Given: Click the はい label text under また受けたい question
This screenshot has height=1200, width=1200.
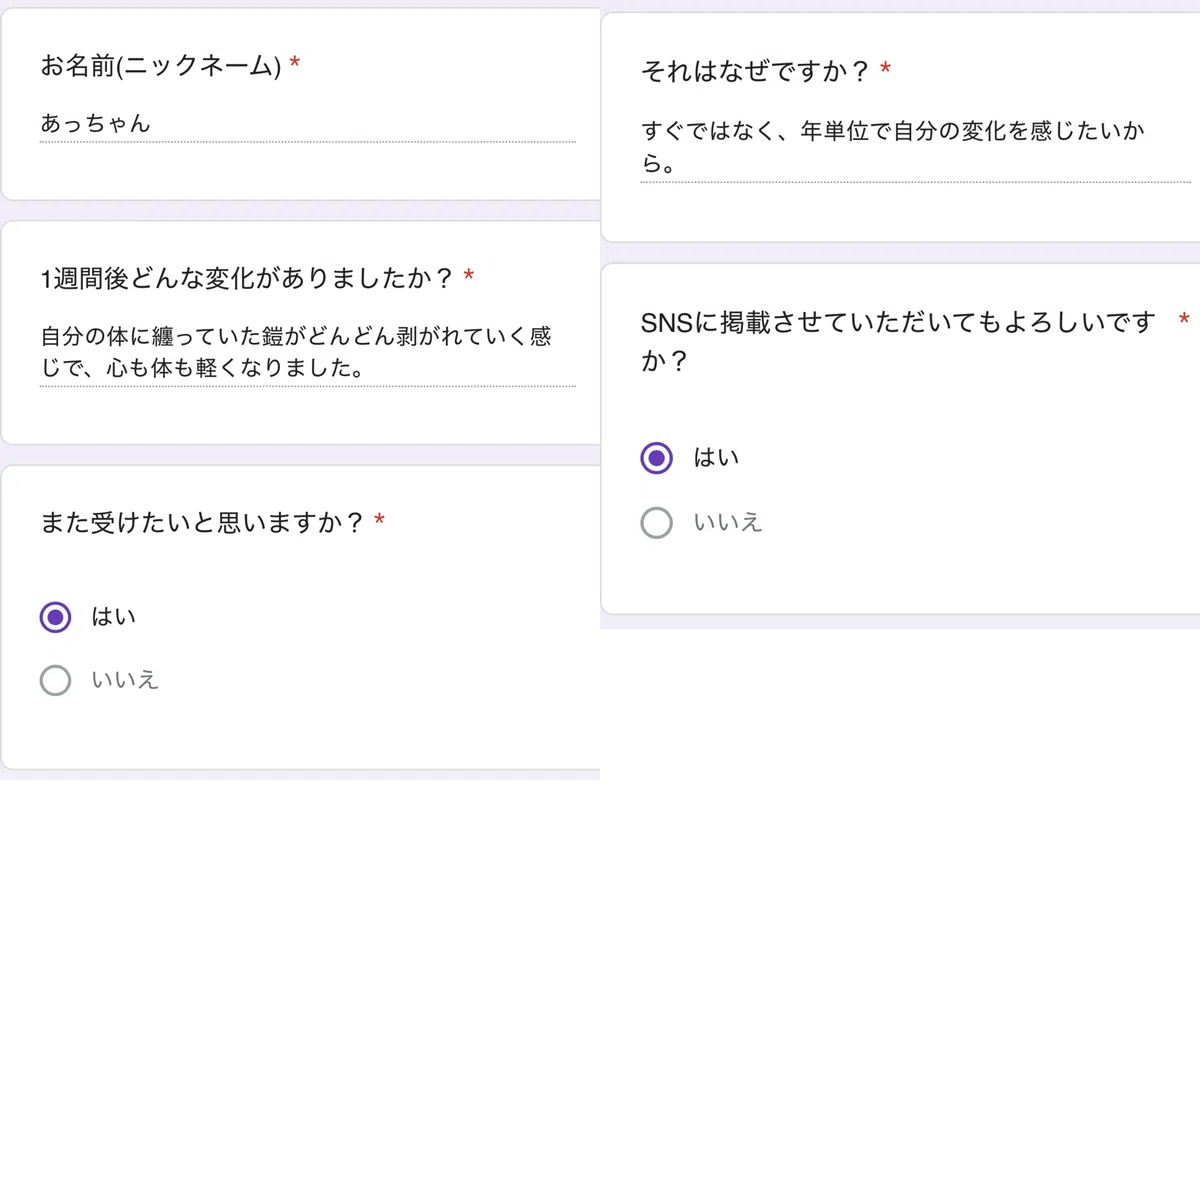Looking at the screenshot, I should [113, 617].
